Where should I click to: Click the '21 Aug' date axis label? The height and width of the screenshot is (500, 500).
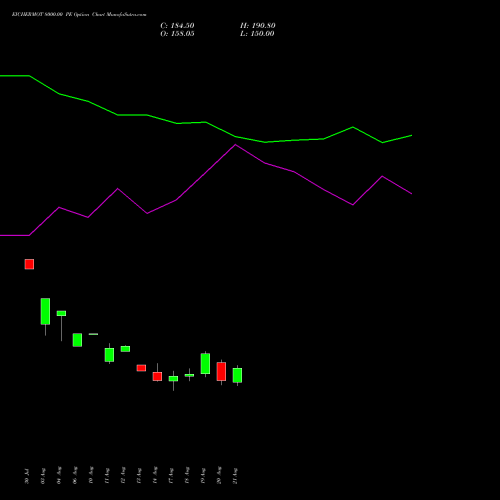click(235, 476)
